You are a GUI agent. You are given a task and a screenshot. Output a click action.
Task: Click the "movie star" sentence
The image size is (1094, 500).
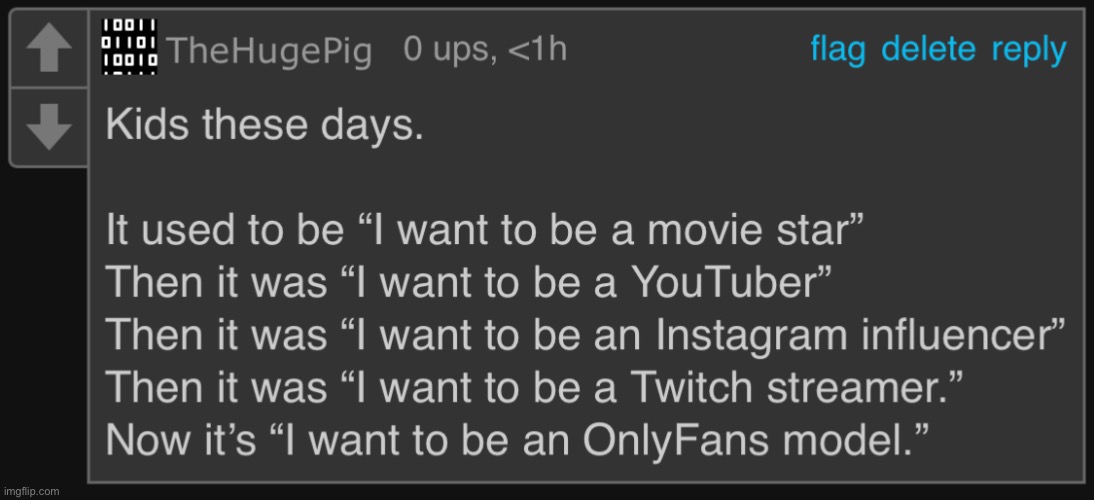pos(486,231)
